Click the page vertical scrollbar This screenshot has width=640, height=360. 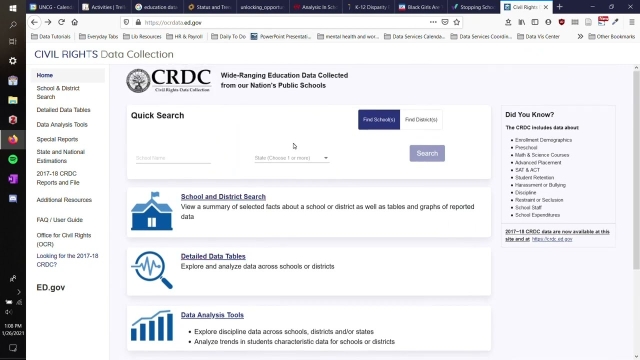point(636,170)
